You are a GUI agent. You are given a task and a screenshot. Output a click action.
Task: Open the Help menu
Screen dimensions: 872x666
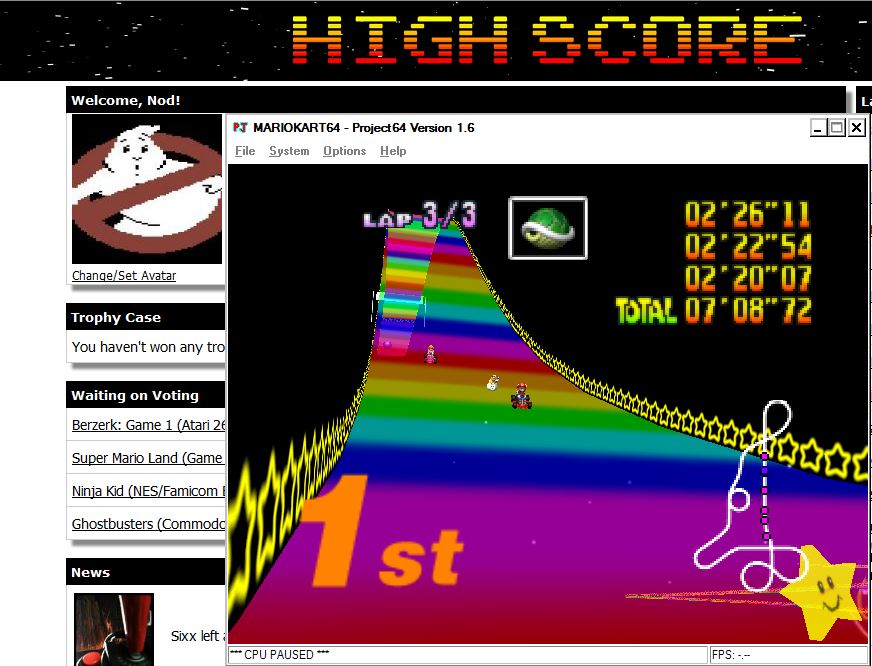pos(393,151)
